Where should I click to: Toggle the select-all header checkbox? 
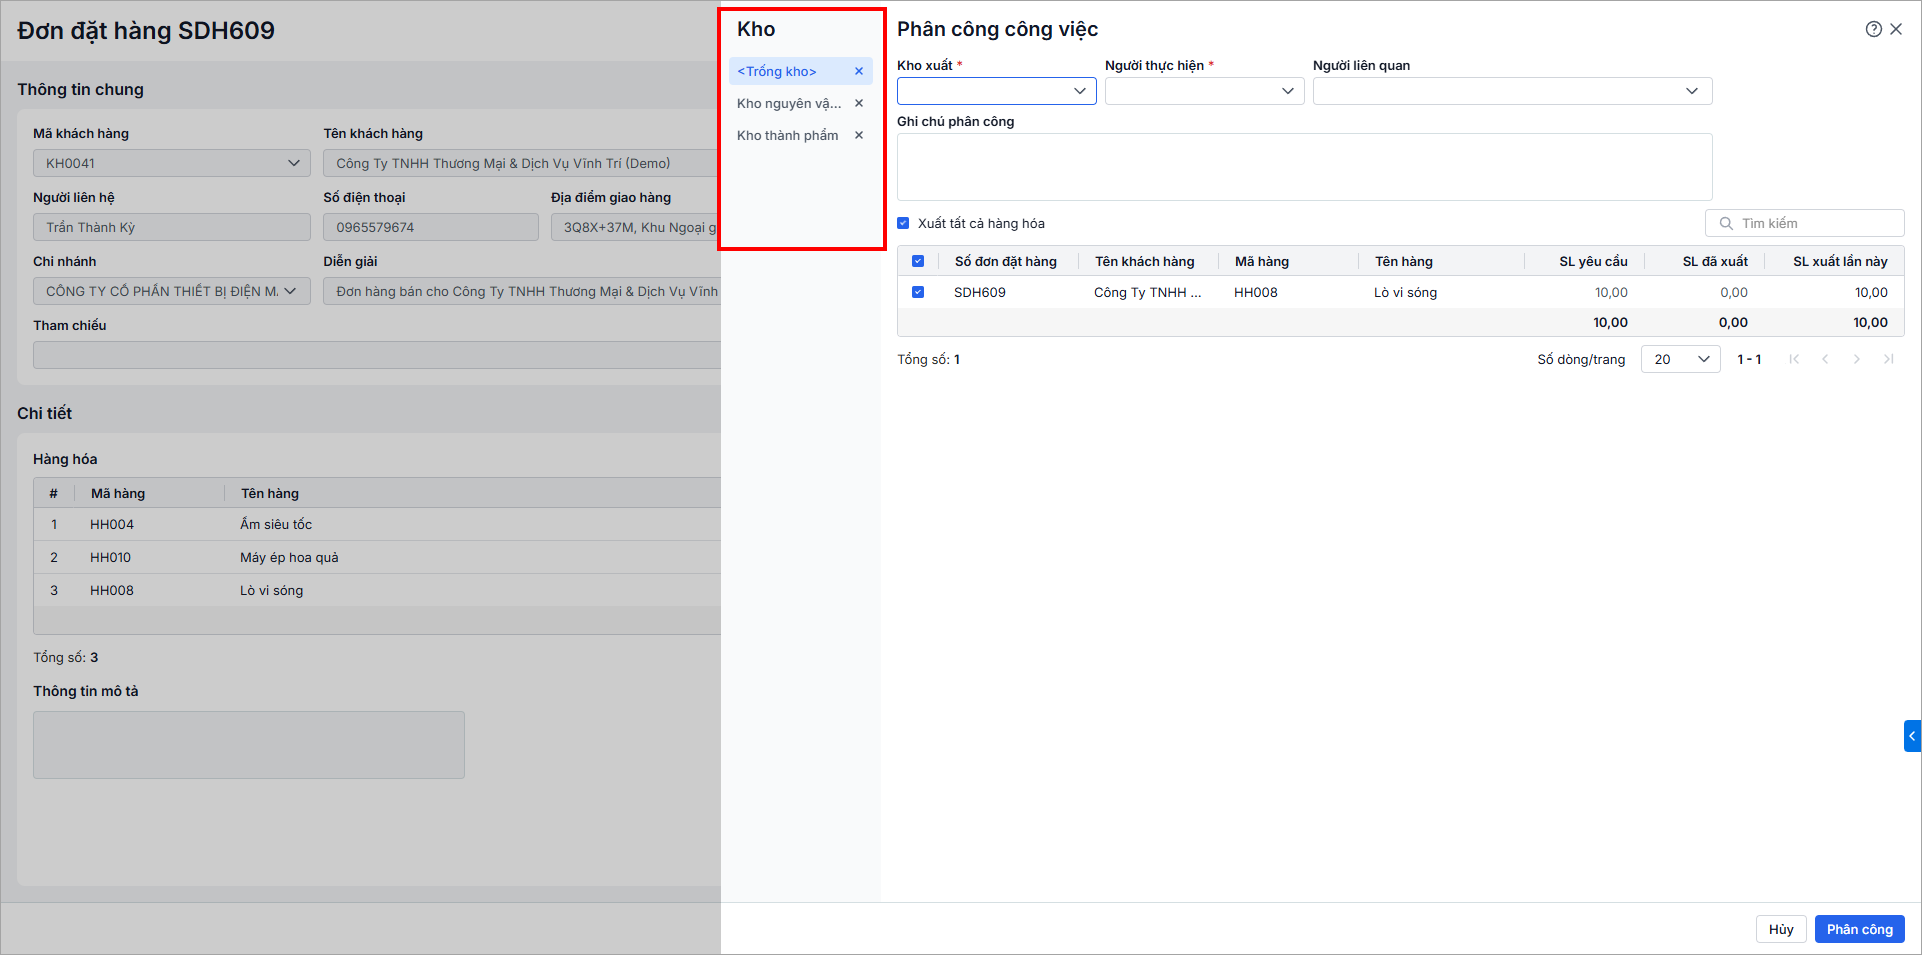coord(918,261)
